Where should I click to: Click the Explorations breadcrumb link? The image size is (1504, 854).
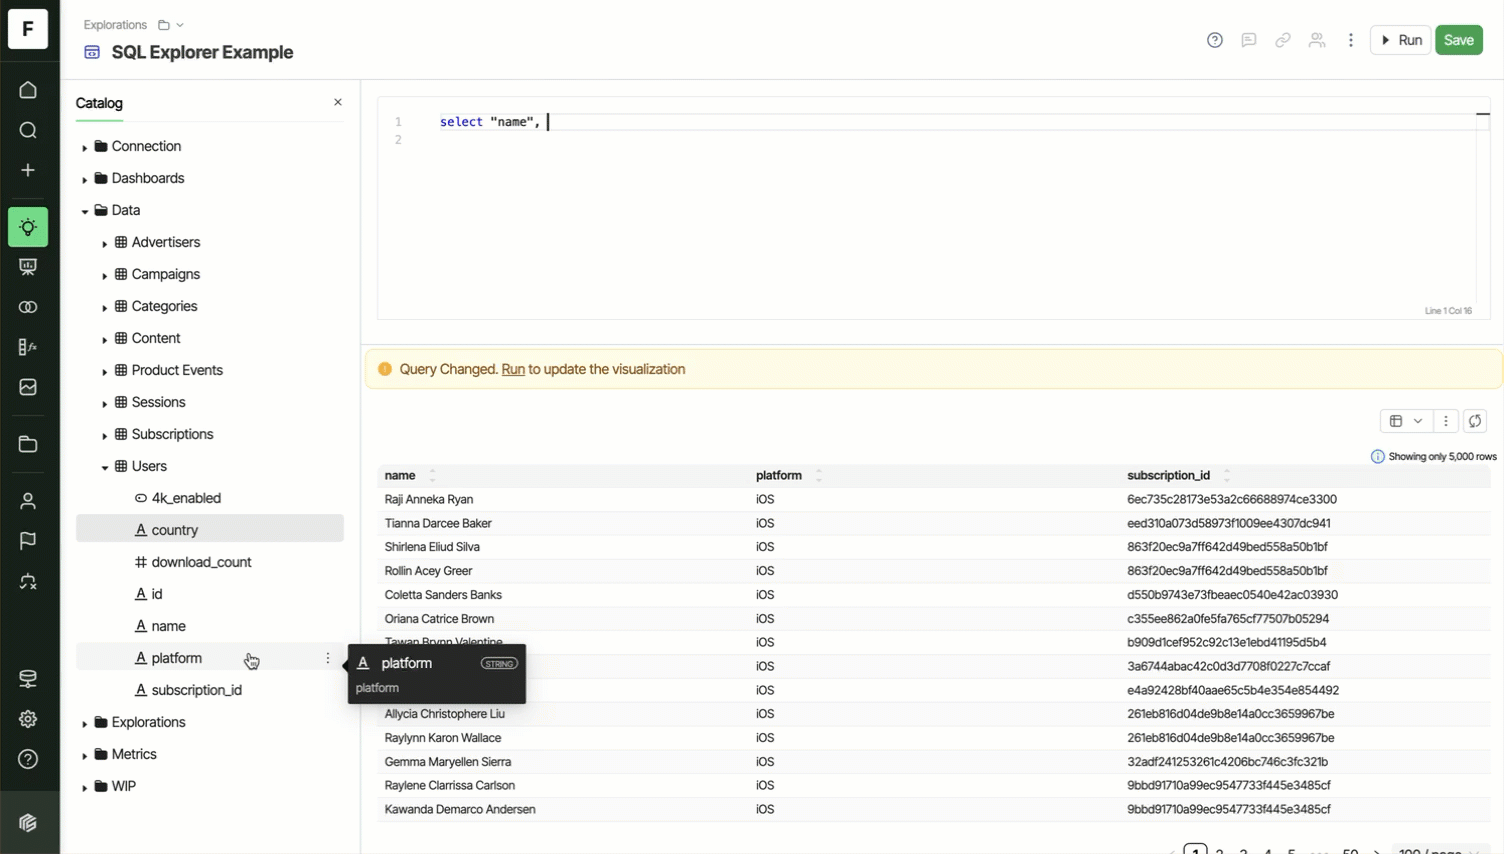[115, 25]
